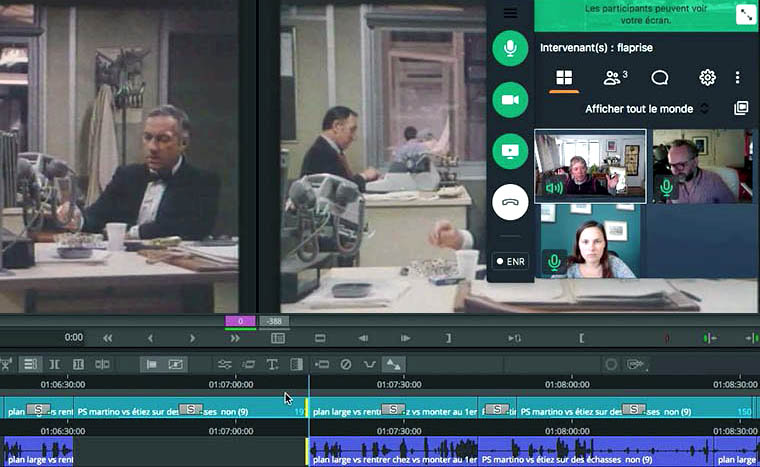Click the 01:08:00:00 mark on upper timecode ruler
The width and height of the screenshot is (760, 467).
point(567,385)
